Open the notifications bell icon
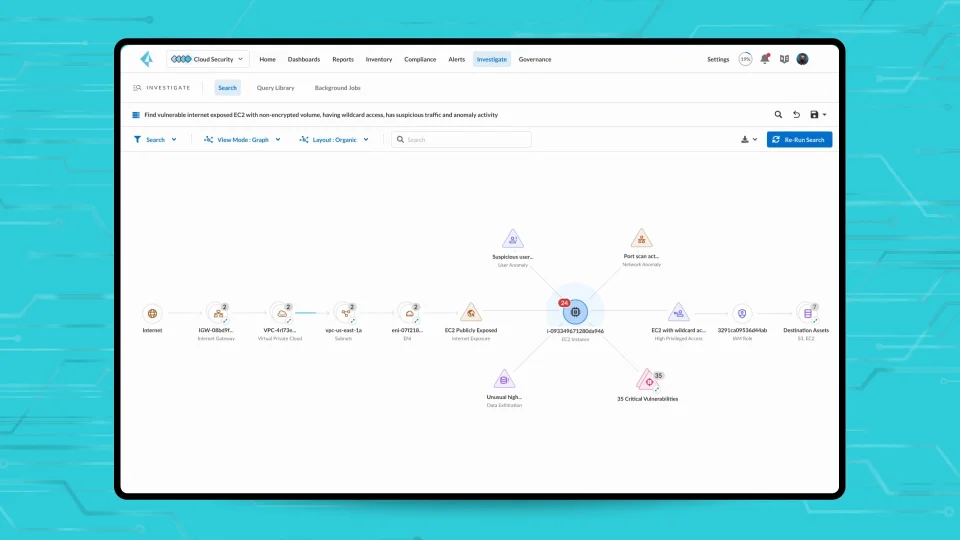The width and height of the screenshot is (960, 540). point(765,59)
